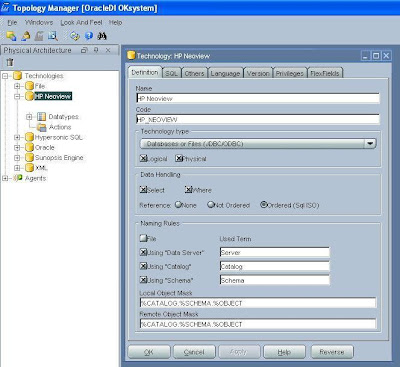This screenshot has width=400, height=367.
Task: Toggle the Physical checkbox
Action: pos(179,159)
